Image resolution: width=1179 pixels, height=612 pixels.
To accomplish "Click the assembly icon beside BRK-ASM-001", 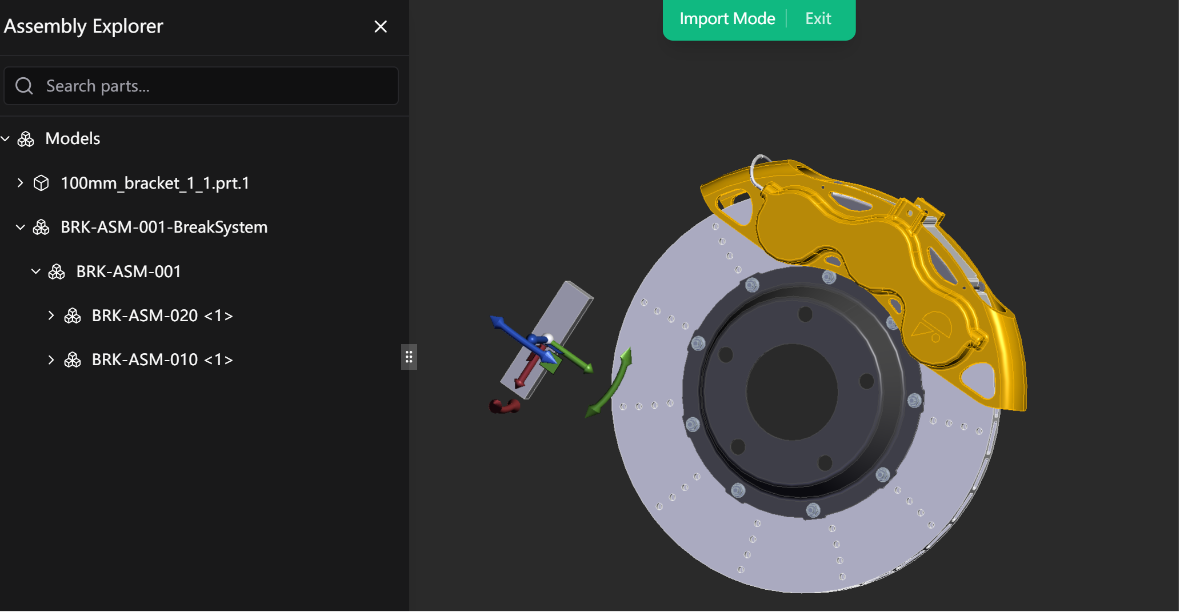I will pos(57,271).
